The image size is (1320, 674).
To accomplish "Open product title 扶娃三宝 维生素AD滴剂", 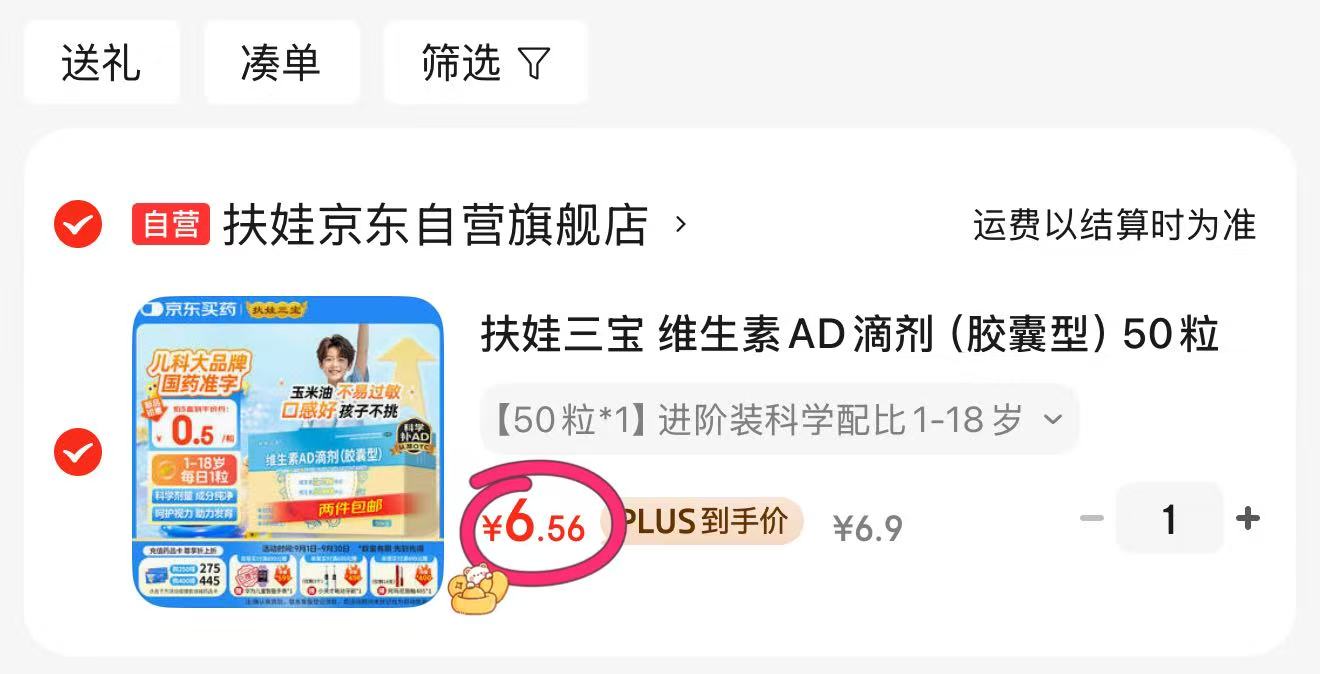I will coord(850,334).
